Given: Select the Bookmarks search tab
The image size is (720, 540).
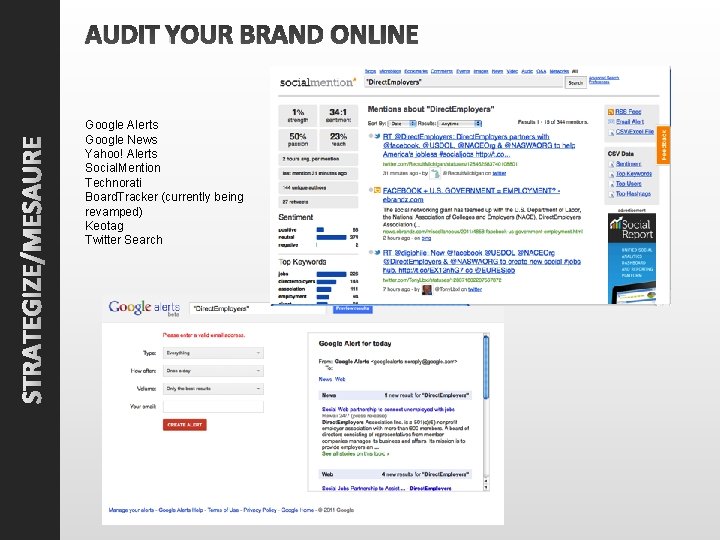Looking at the screenshot, I should tap(416, 71).
